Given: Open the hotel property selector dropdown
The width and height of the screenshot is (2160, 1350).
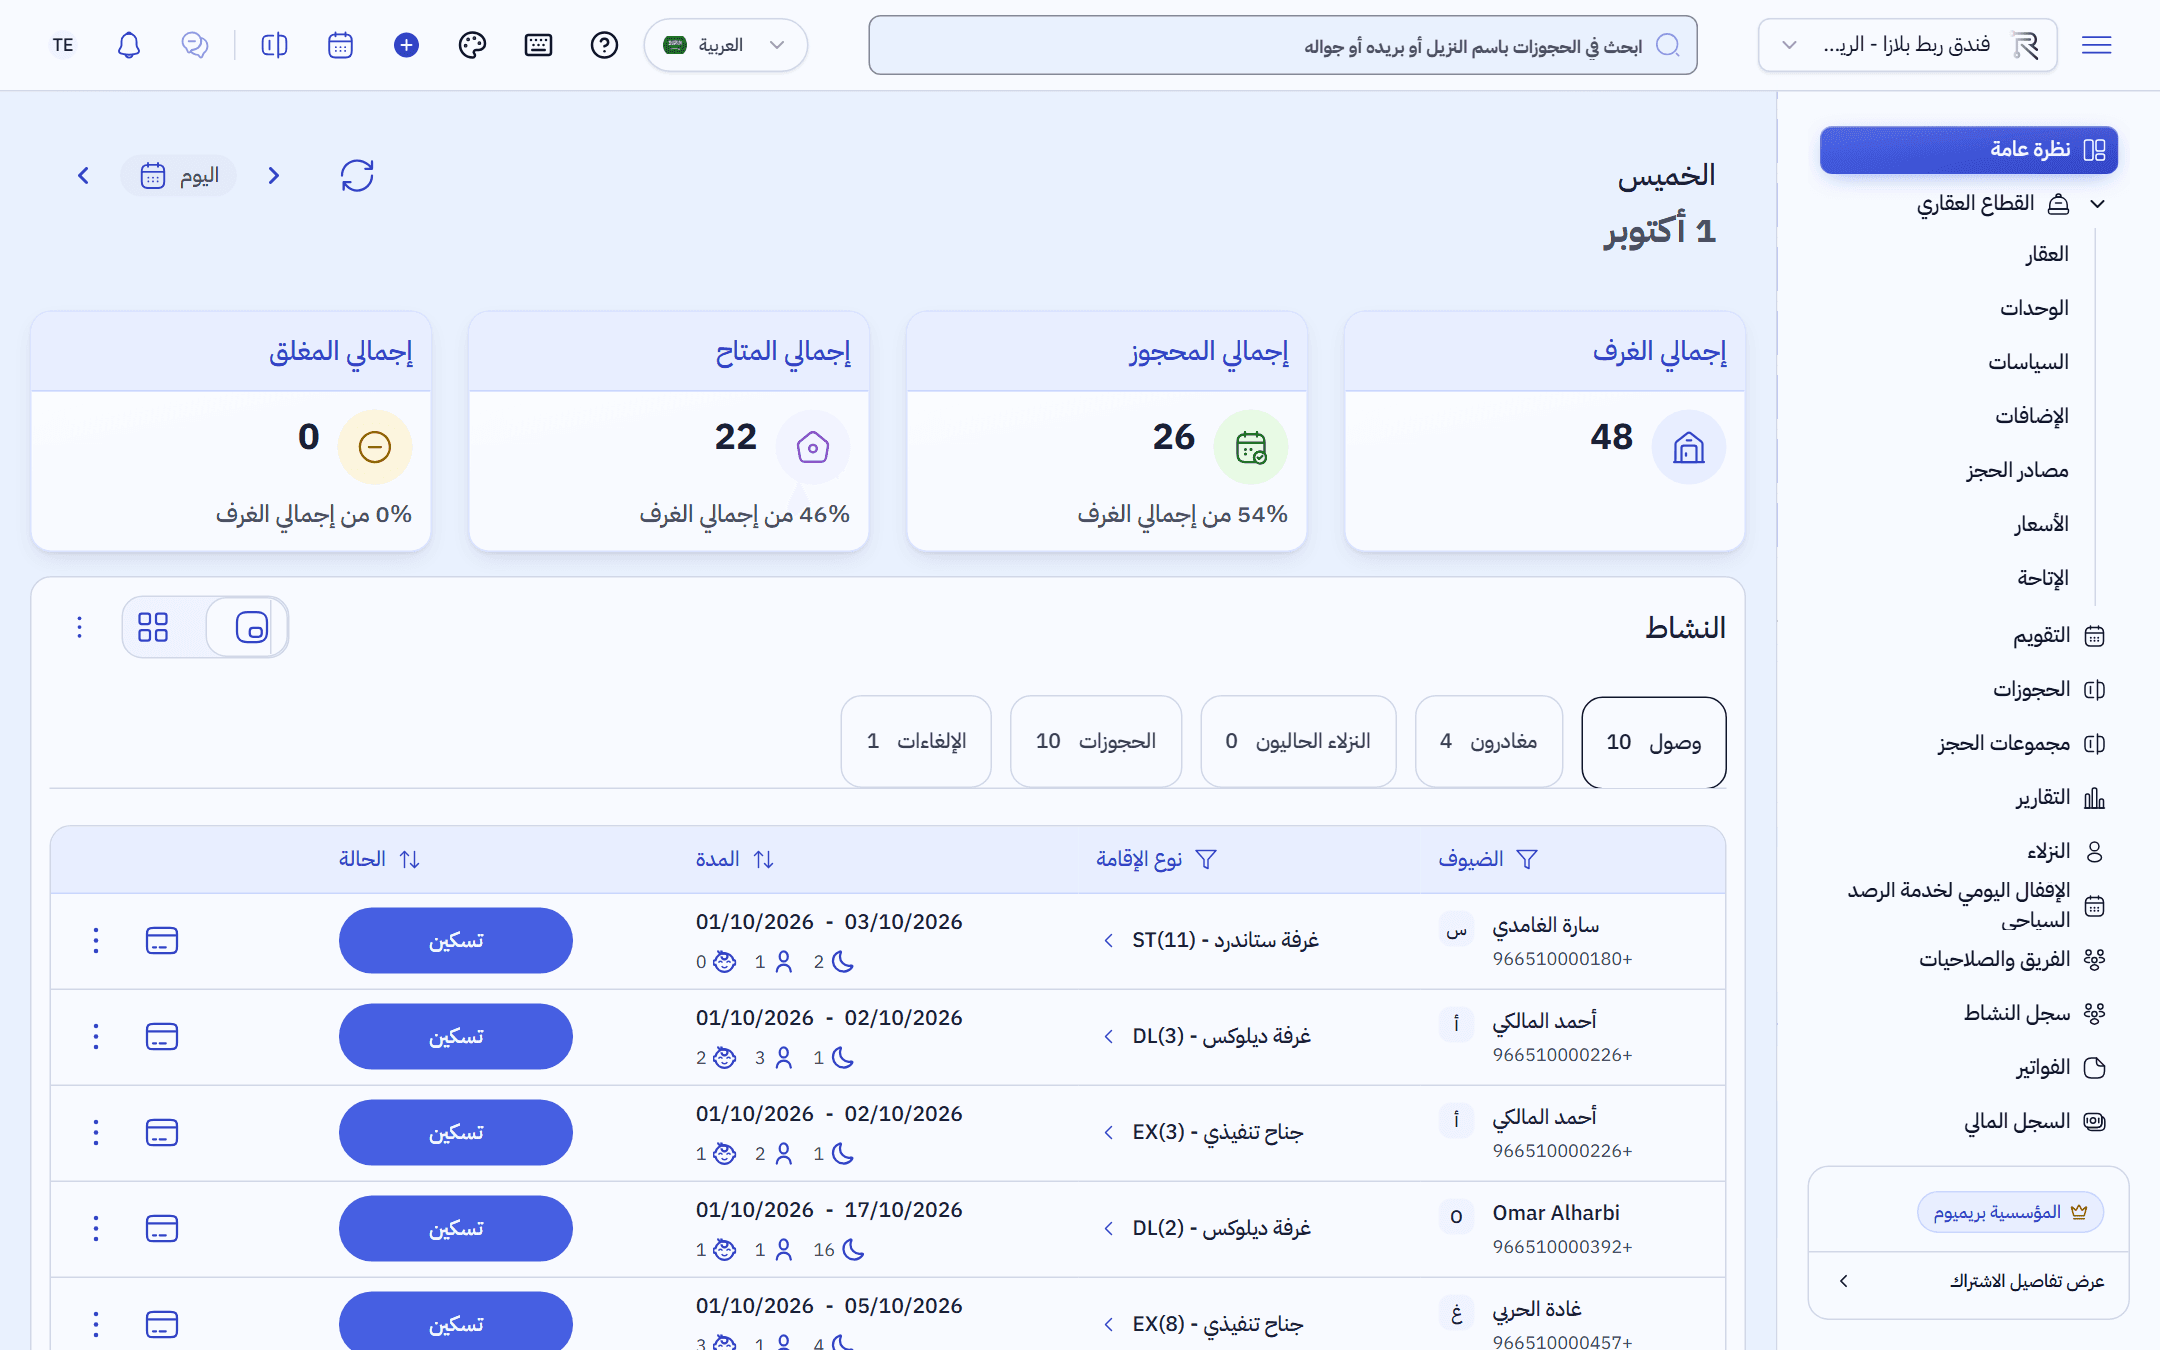Looking at the screenshot, I should (x=1908, y=45).
